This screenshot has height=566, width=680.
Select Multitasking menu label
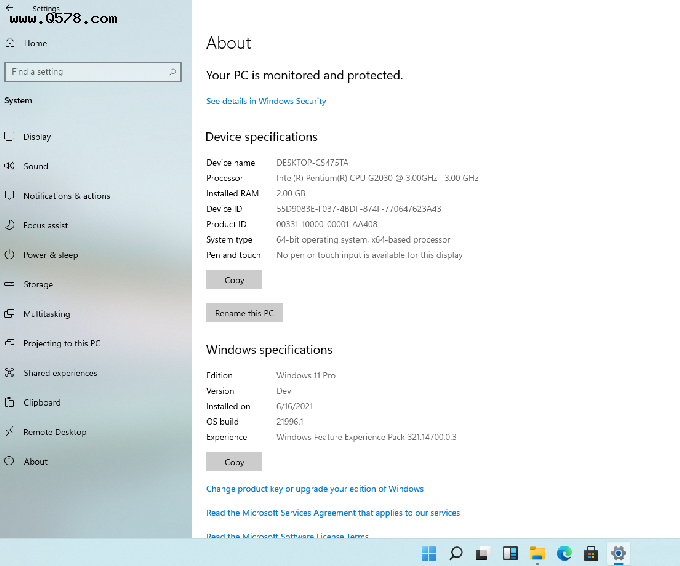(x=47, y=314)
